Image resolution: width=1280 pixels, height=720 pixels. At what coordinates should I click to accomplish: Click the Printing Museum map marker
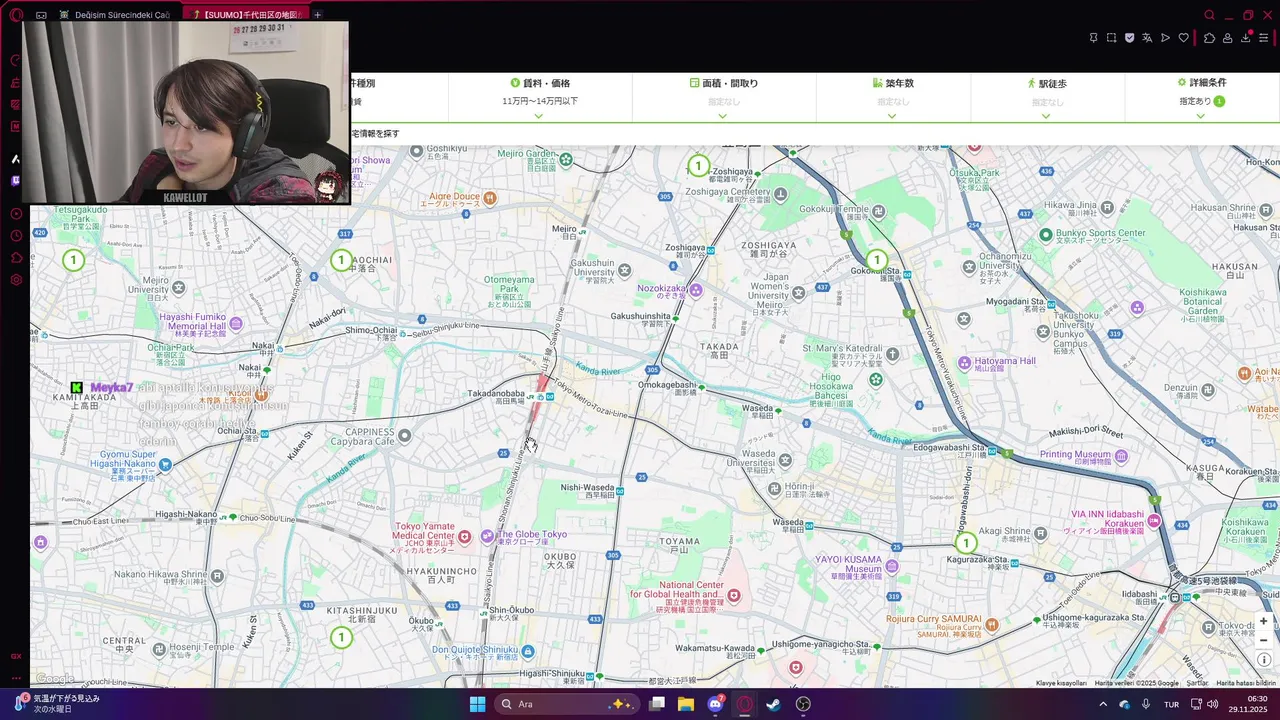pyautogui.click(x=1121, y=456)
